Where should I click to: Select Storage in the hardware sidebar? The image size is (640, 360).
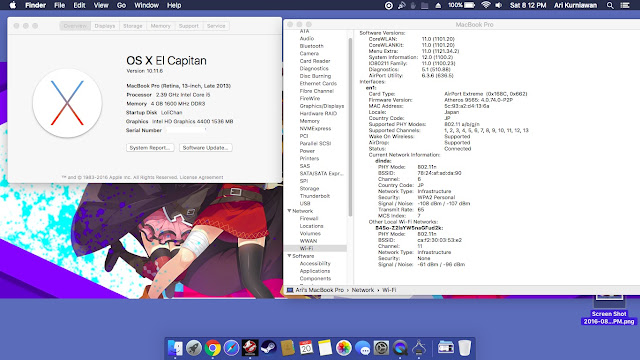[x=309, y=189]
